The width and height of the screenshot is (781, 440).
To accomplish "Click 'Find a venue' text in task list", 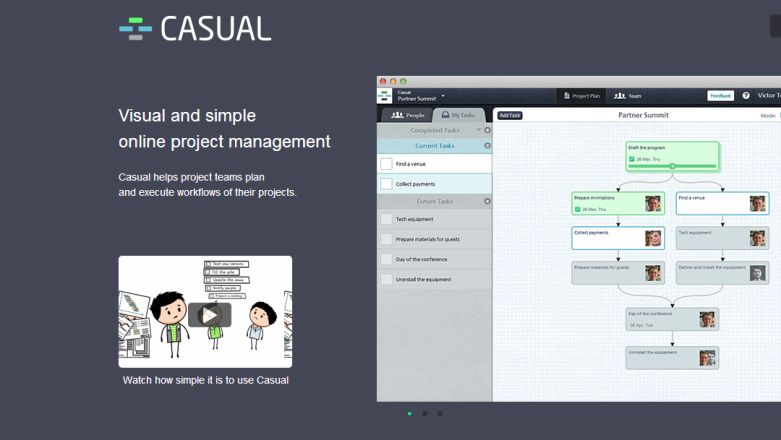I will pyautogui.click(x=410, y=164).
